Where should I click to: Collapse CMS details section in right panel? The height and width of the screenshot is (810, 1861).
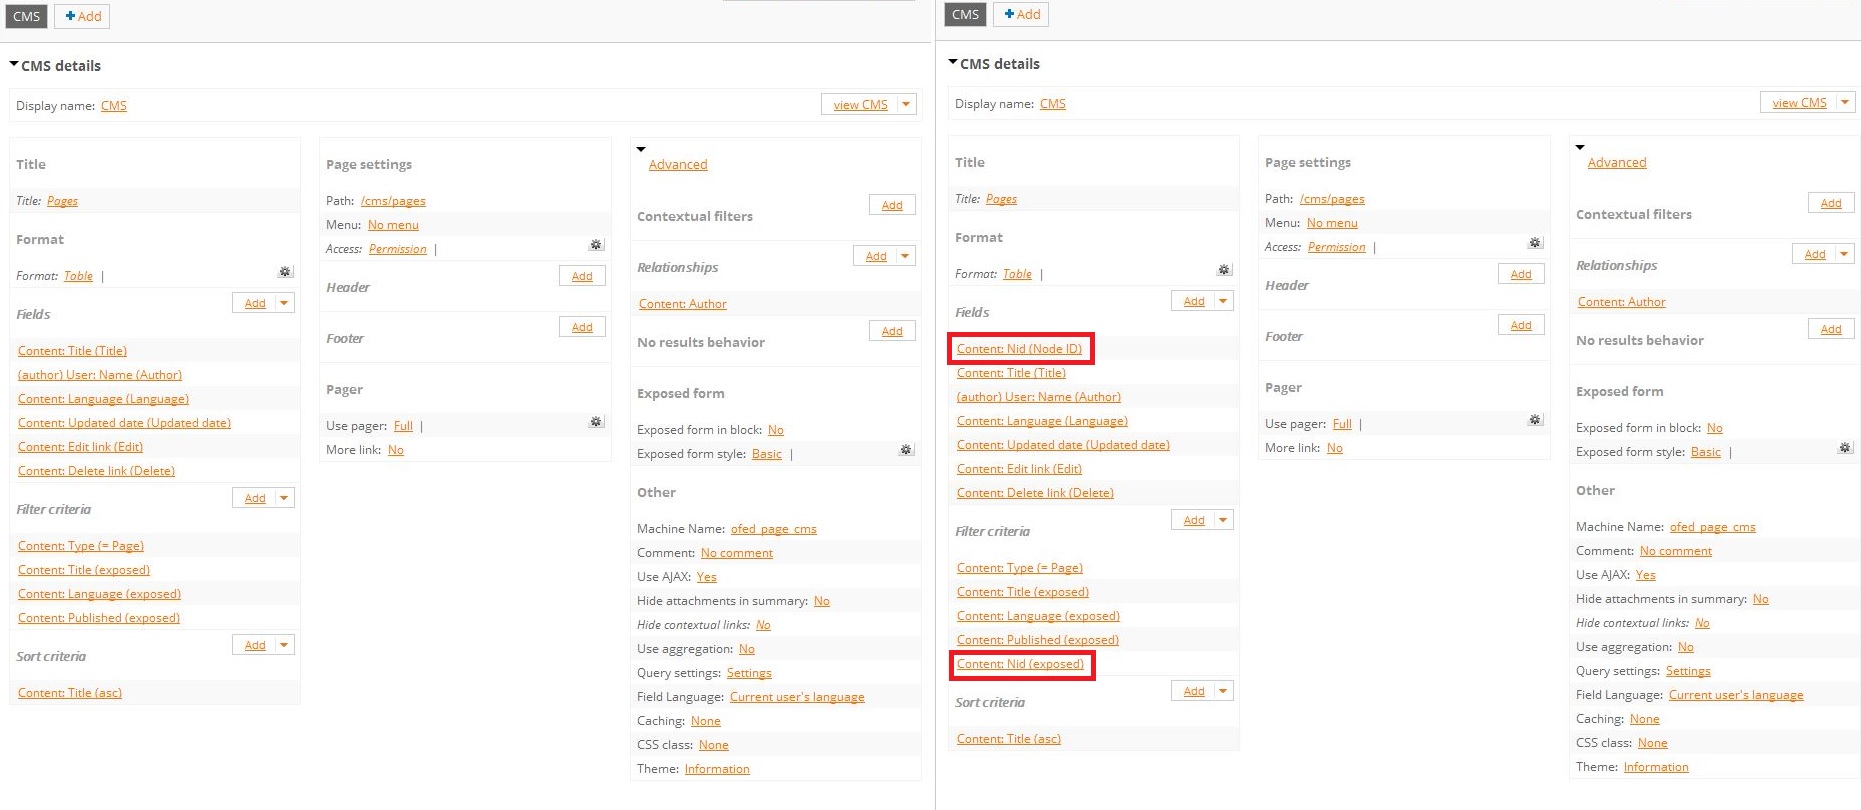pos(953,63)
